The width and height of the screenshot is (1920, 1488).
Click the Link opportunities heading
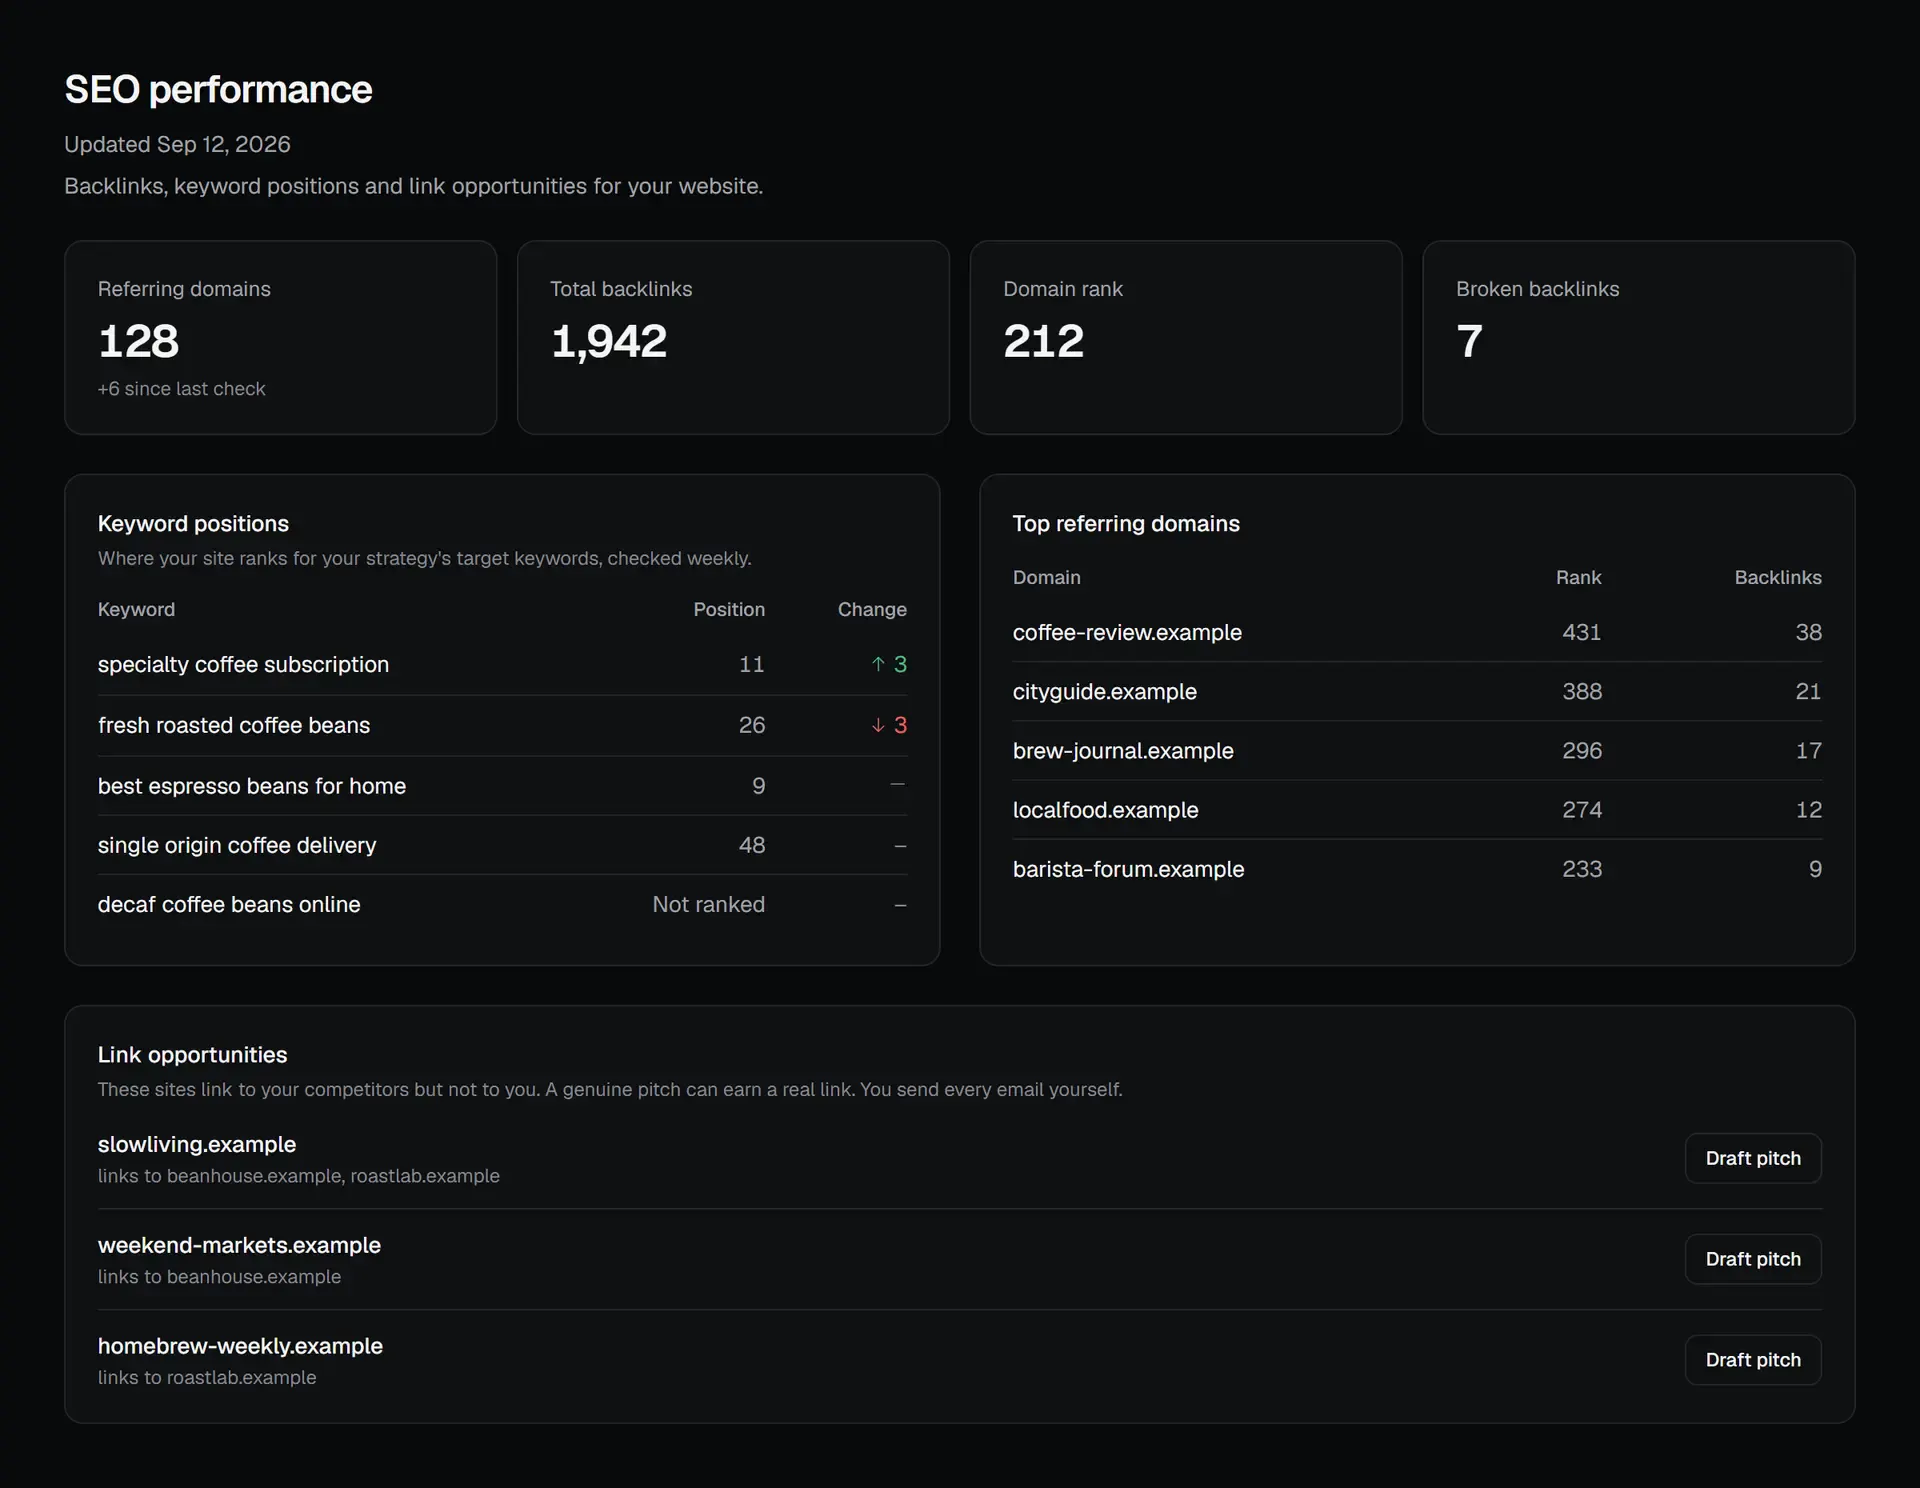192,1055
